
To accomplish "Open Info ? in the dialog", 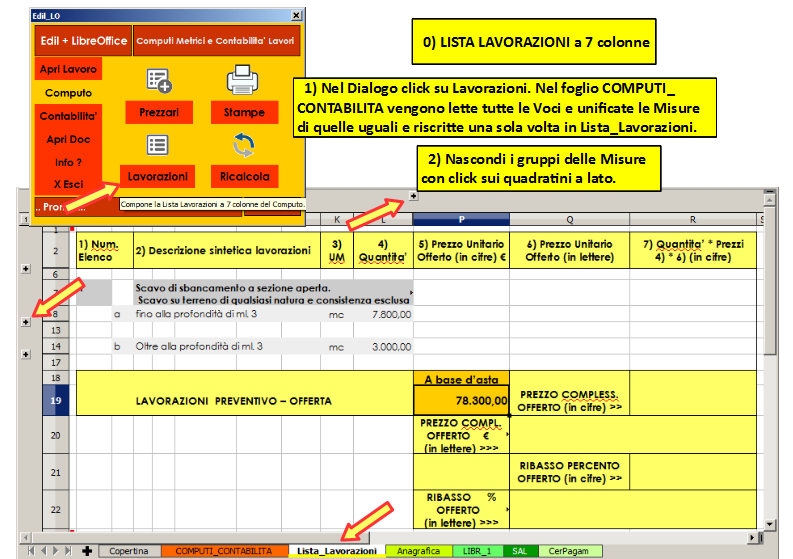I will tap(68, 162).
